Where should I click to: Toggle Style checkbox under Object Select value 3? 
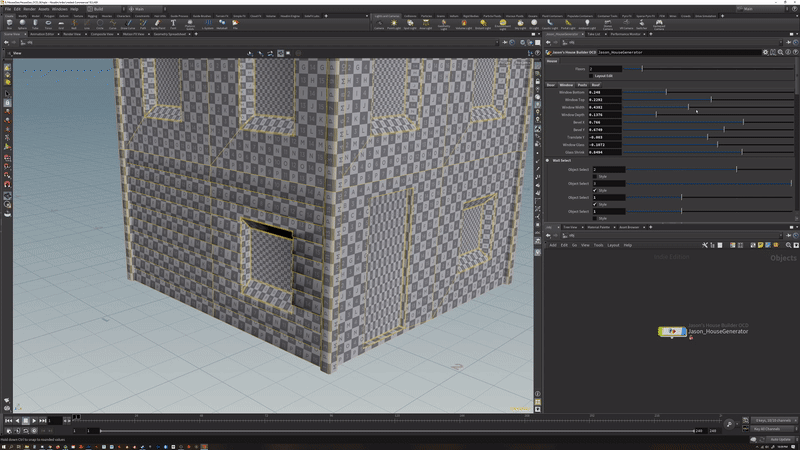(x=595, y=190)
